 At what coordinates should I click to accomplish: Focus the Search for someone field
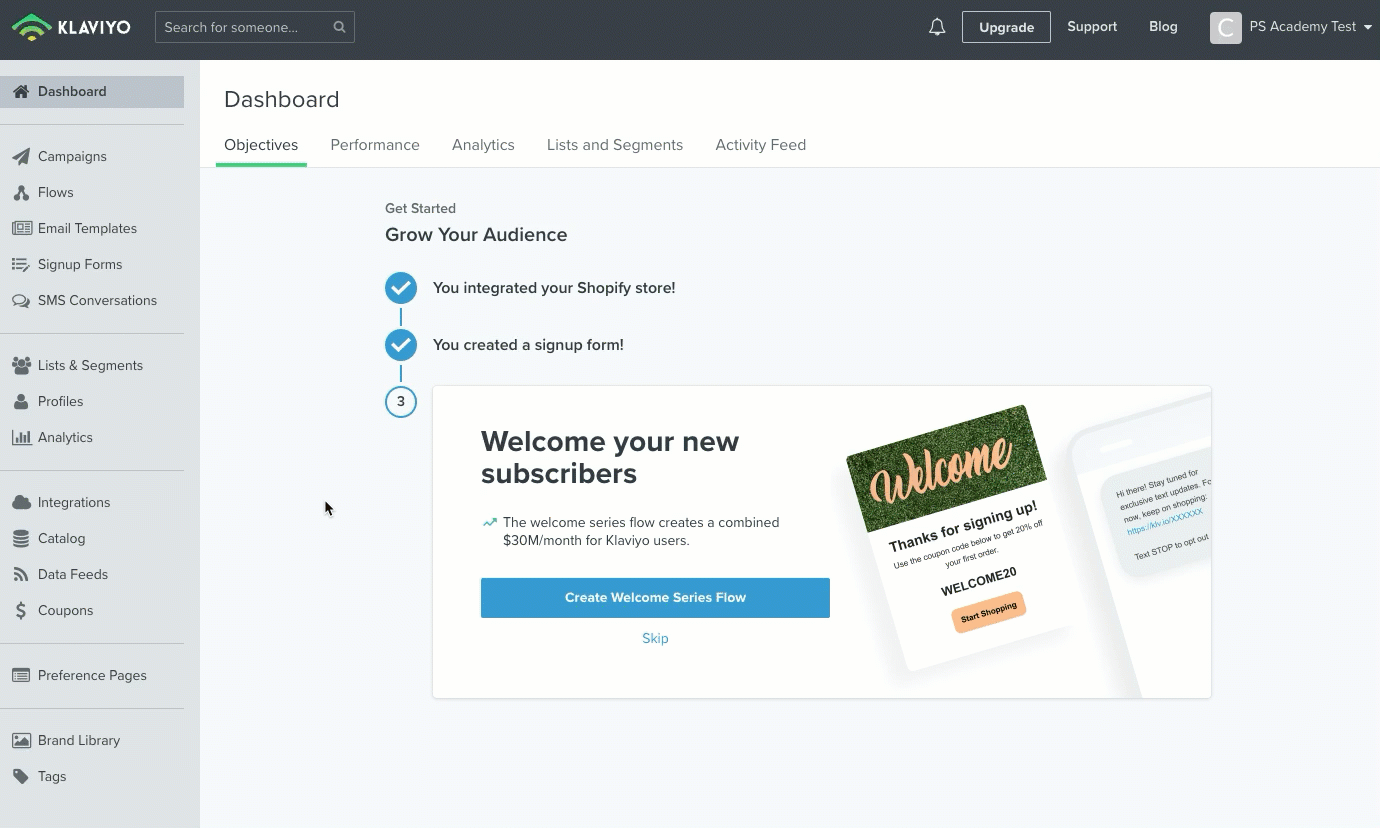coord(244,27)
